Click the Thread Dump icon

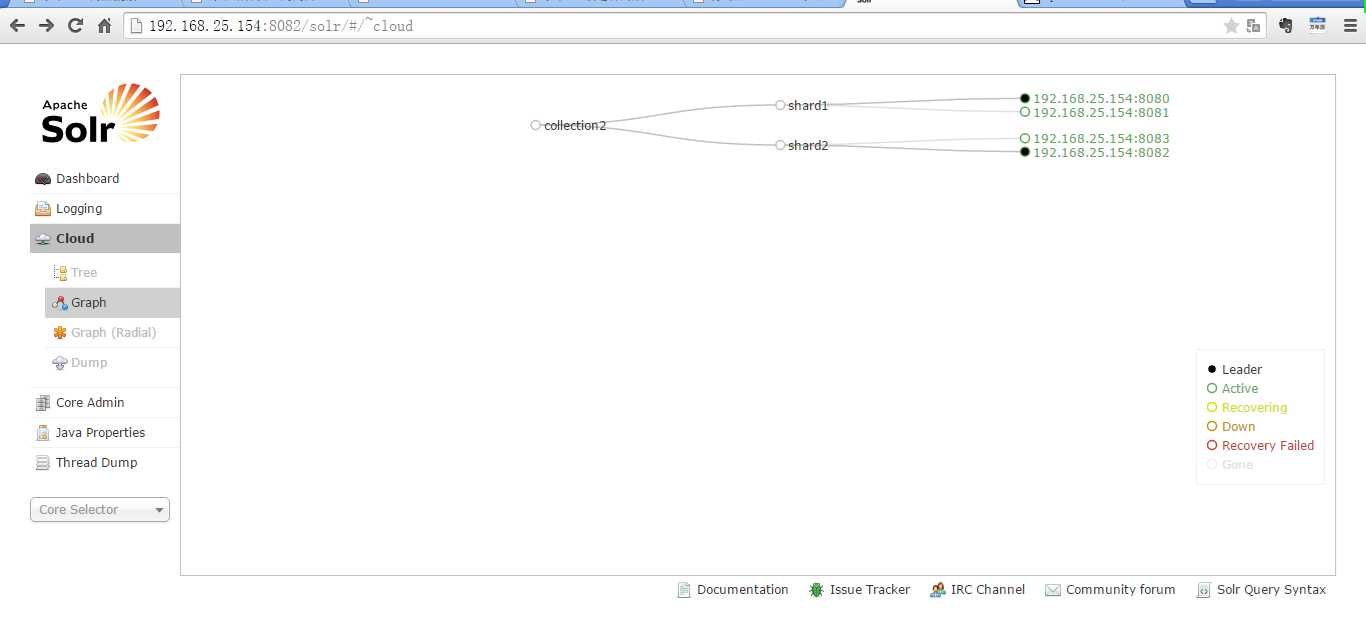coord(42,463)
